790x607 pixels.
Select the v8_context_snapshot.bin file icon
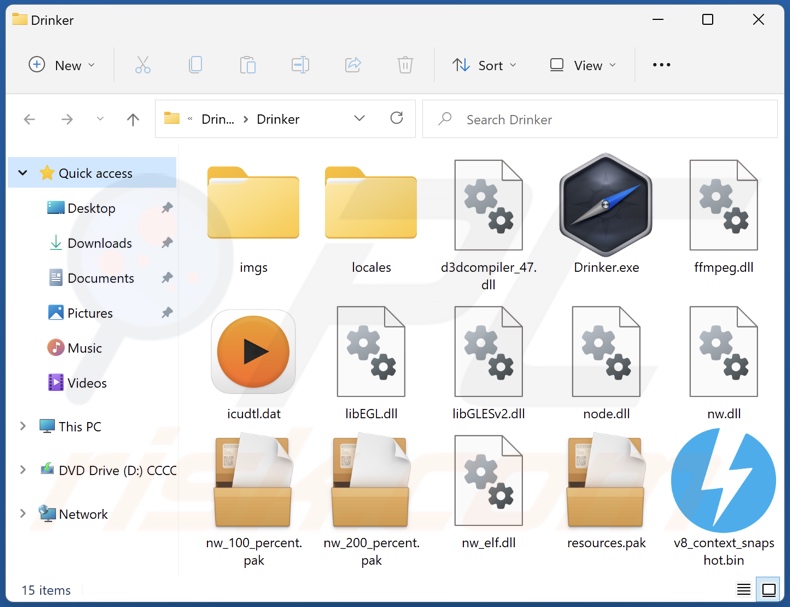tap(723, 481)
